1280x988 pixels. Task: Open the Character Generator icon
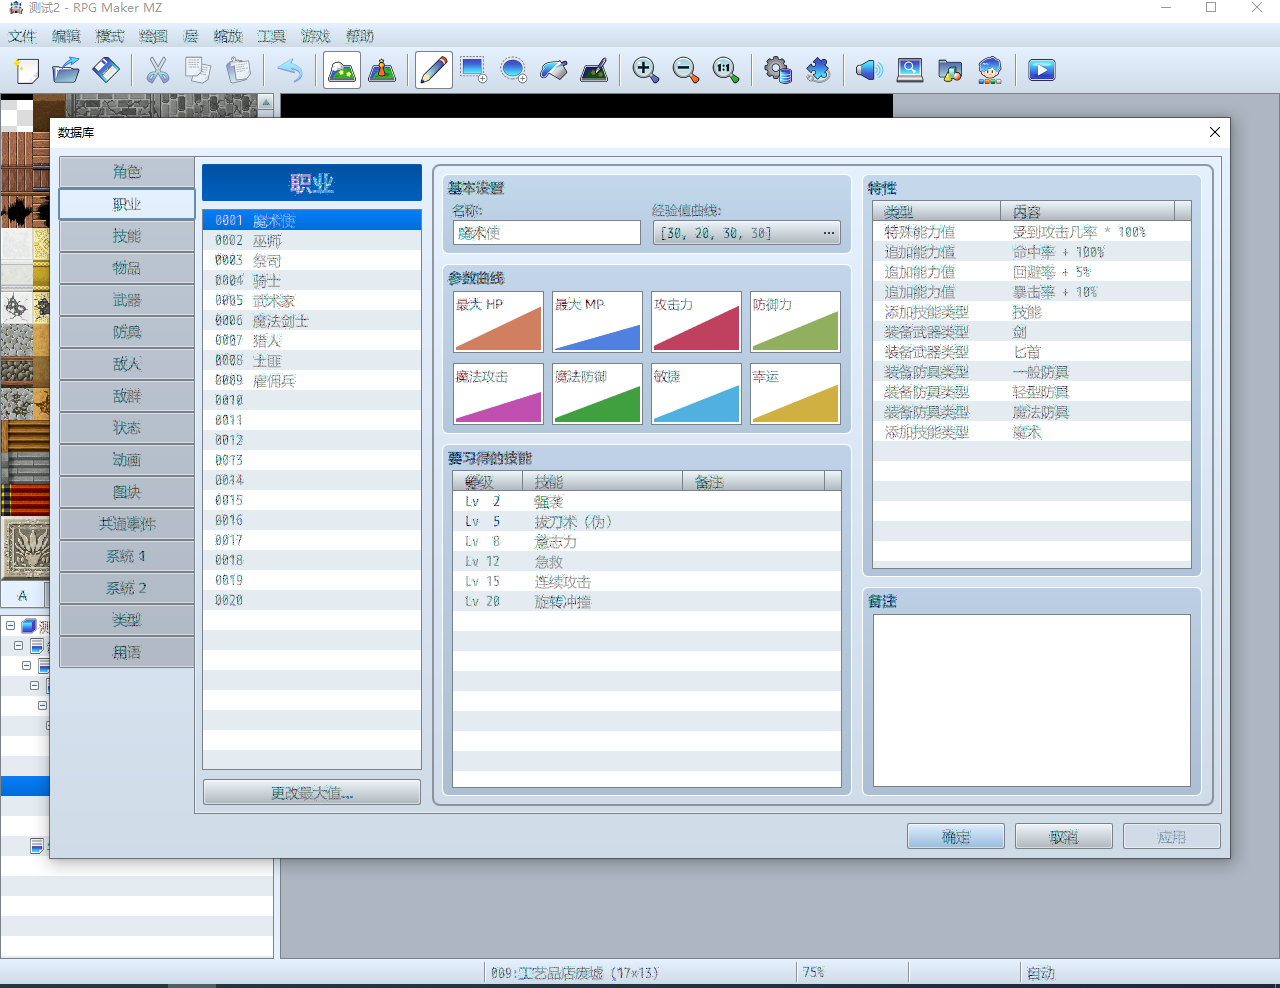tap(989, 70)
